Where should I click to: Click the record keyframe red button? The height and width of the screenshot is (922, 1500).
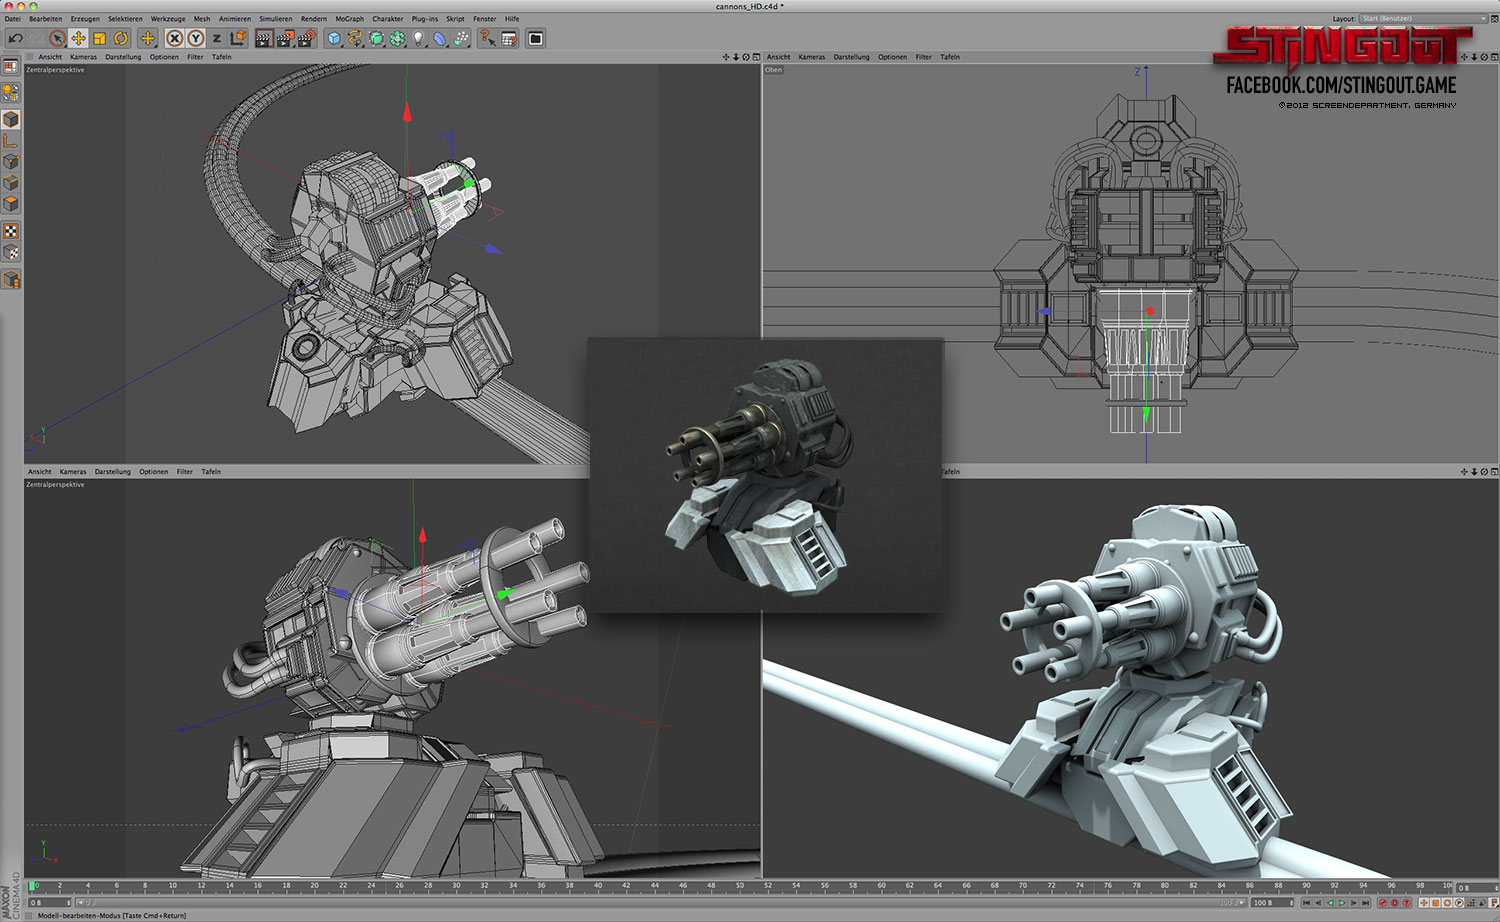(x=1383, y=903)
